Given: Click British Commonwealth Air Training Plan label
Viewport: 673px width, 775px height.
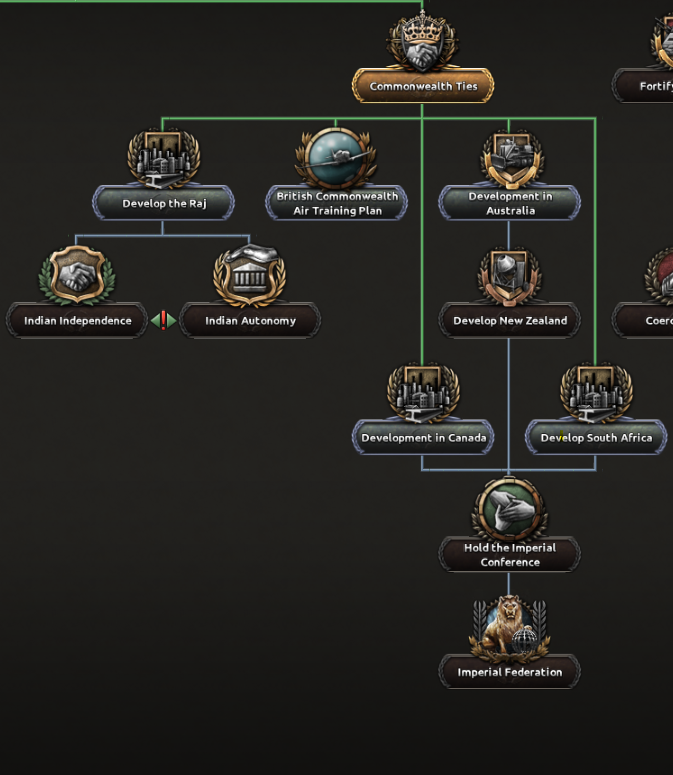Looking at the screenshot, I should (336, 203).
